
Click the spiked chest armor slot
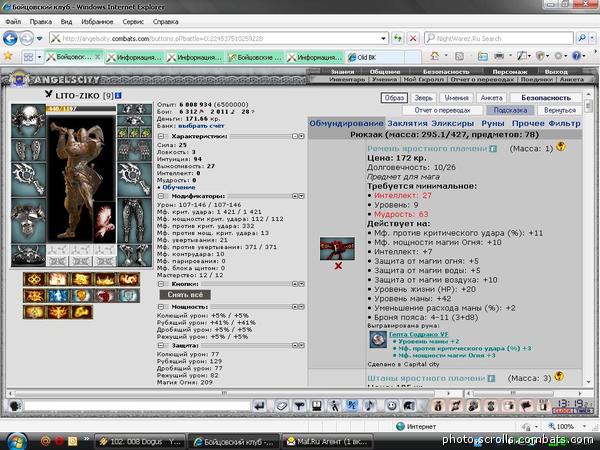point(28,220)
